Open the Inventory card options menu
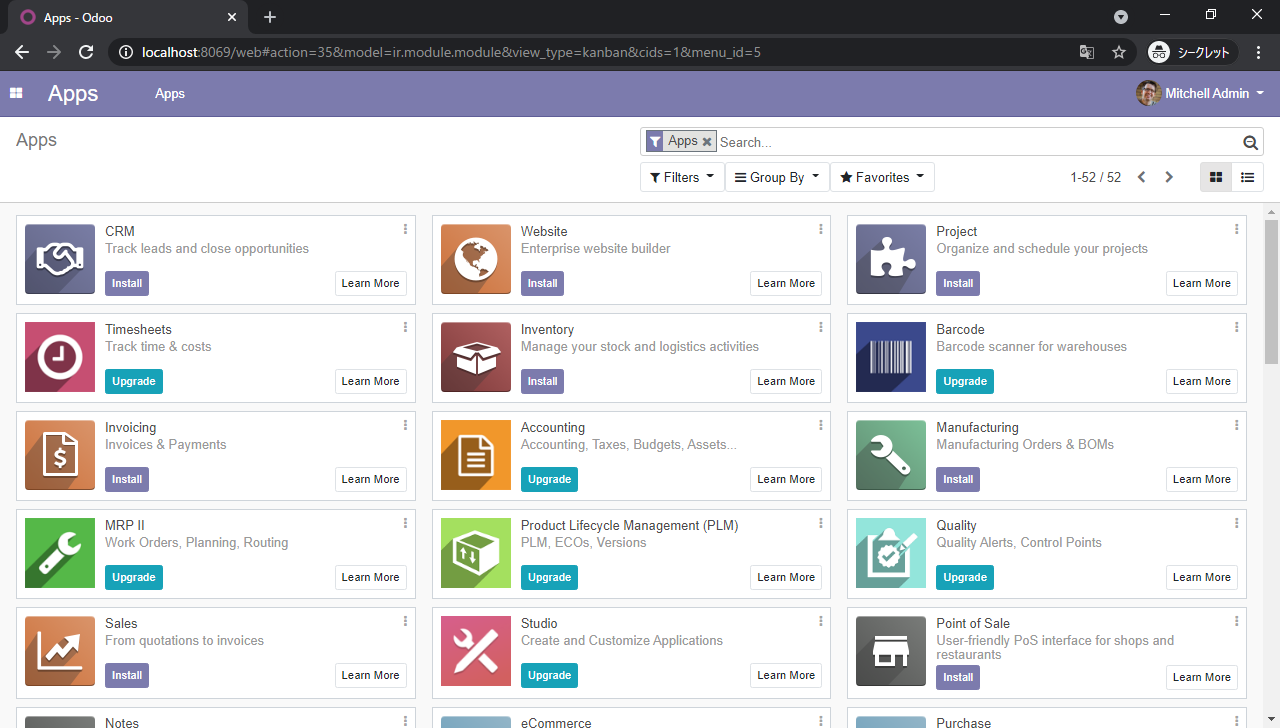Viewport: 1280px width, 728px height. [x=821, y=327]
